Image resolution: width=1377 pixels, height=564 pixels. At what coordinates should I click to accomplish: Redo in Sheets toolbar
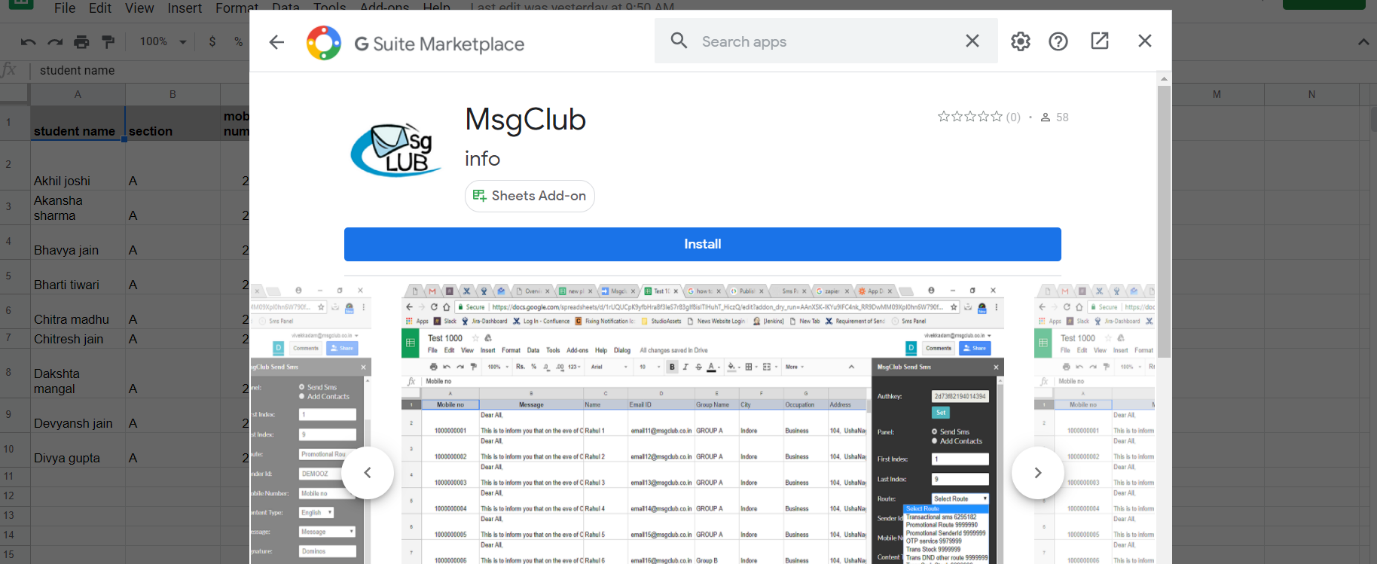click(55, 42)
